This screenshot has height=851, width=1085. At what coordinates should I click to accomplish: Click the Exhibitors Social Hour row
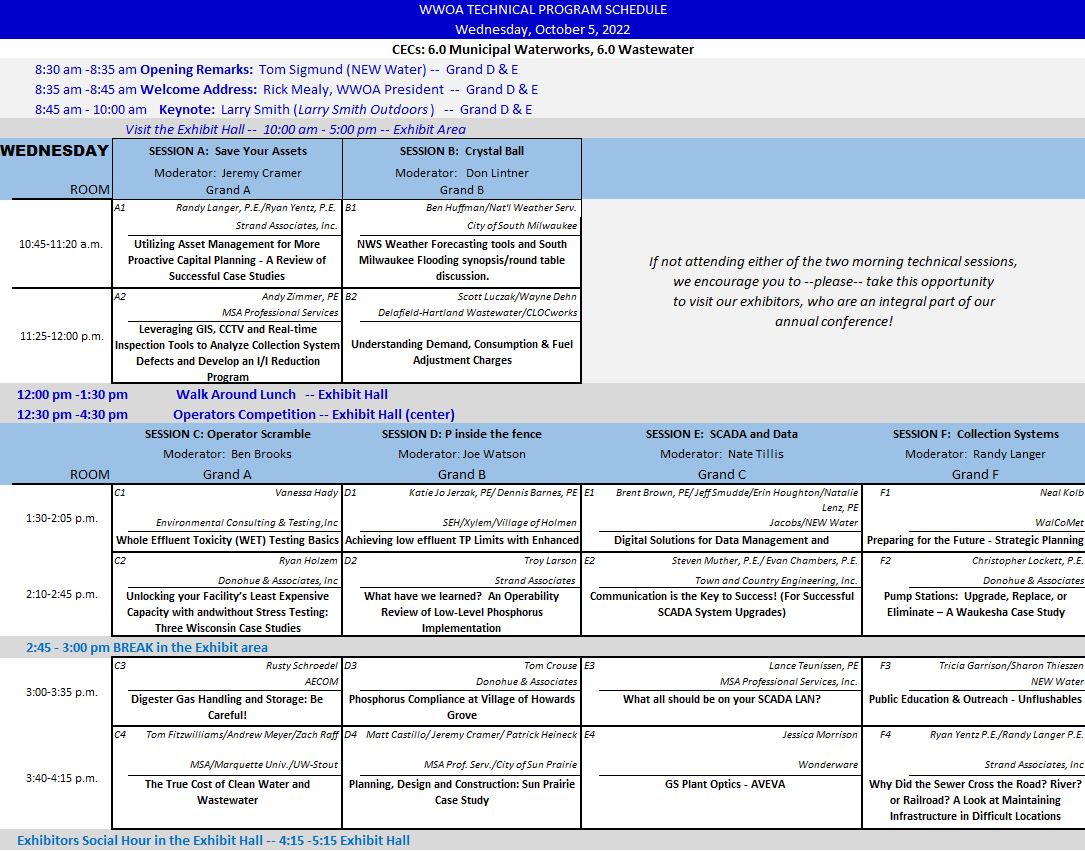(x=213, y=841)
